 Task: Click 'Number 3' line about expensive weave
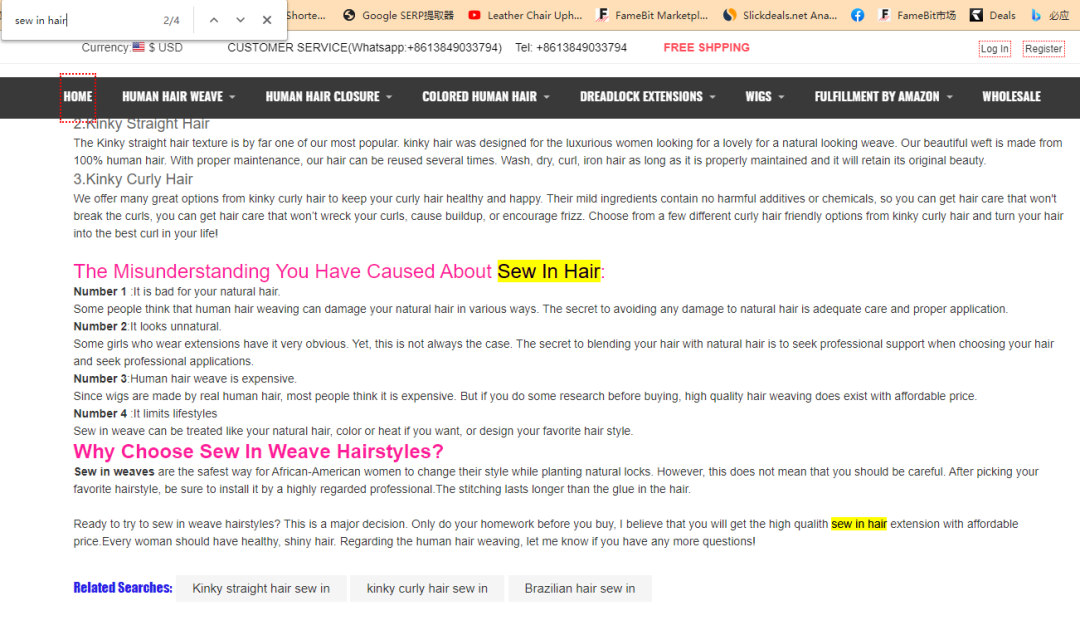185,379
